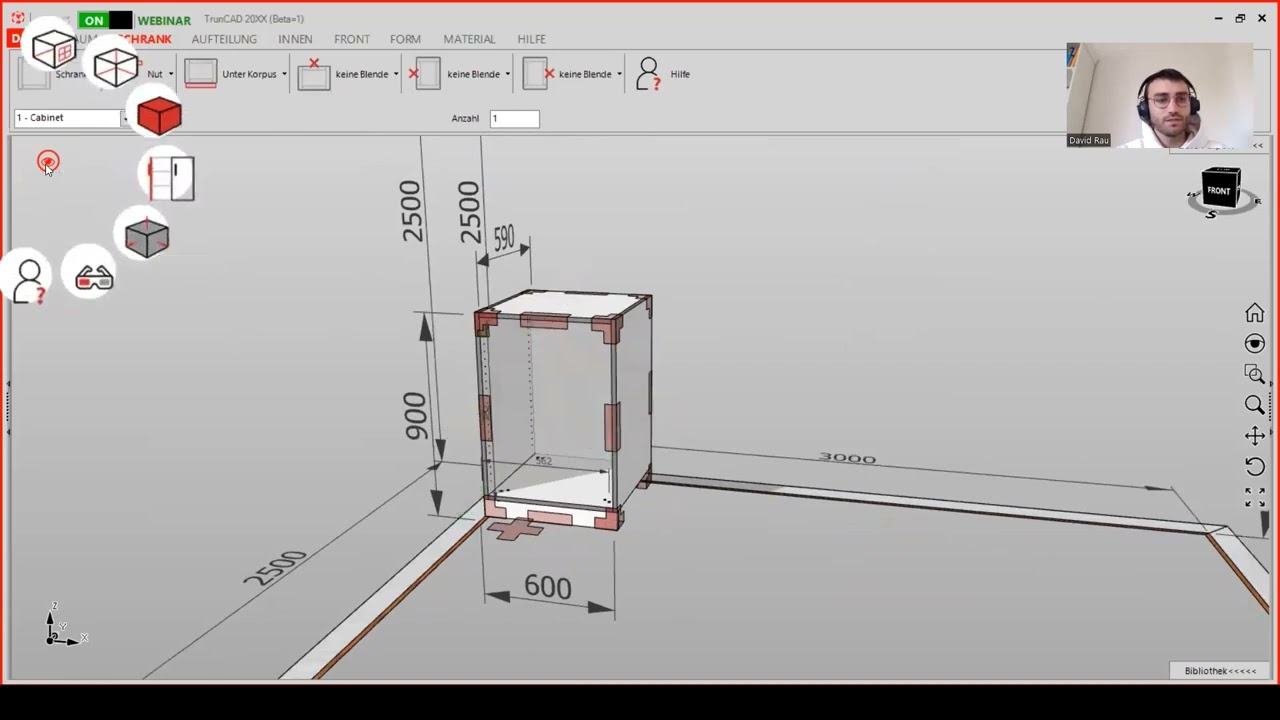
Task: Click the 590 depth dimension
Action: point(503,238)
